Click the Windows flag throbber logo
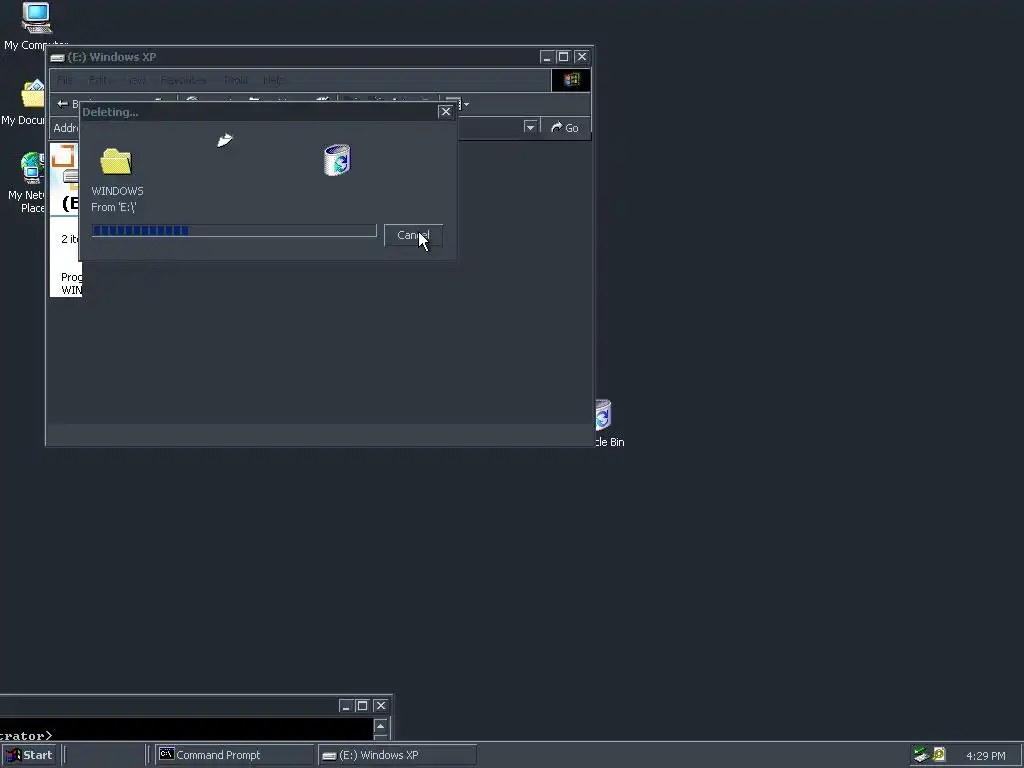 point(571,80)
